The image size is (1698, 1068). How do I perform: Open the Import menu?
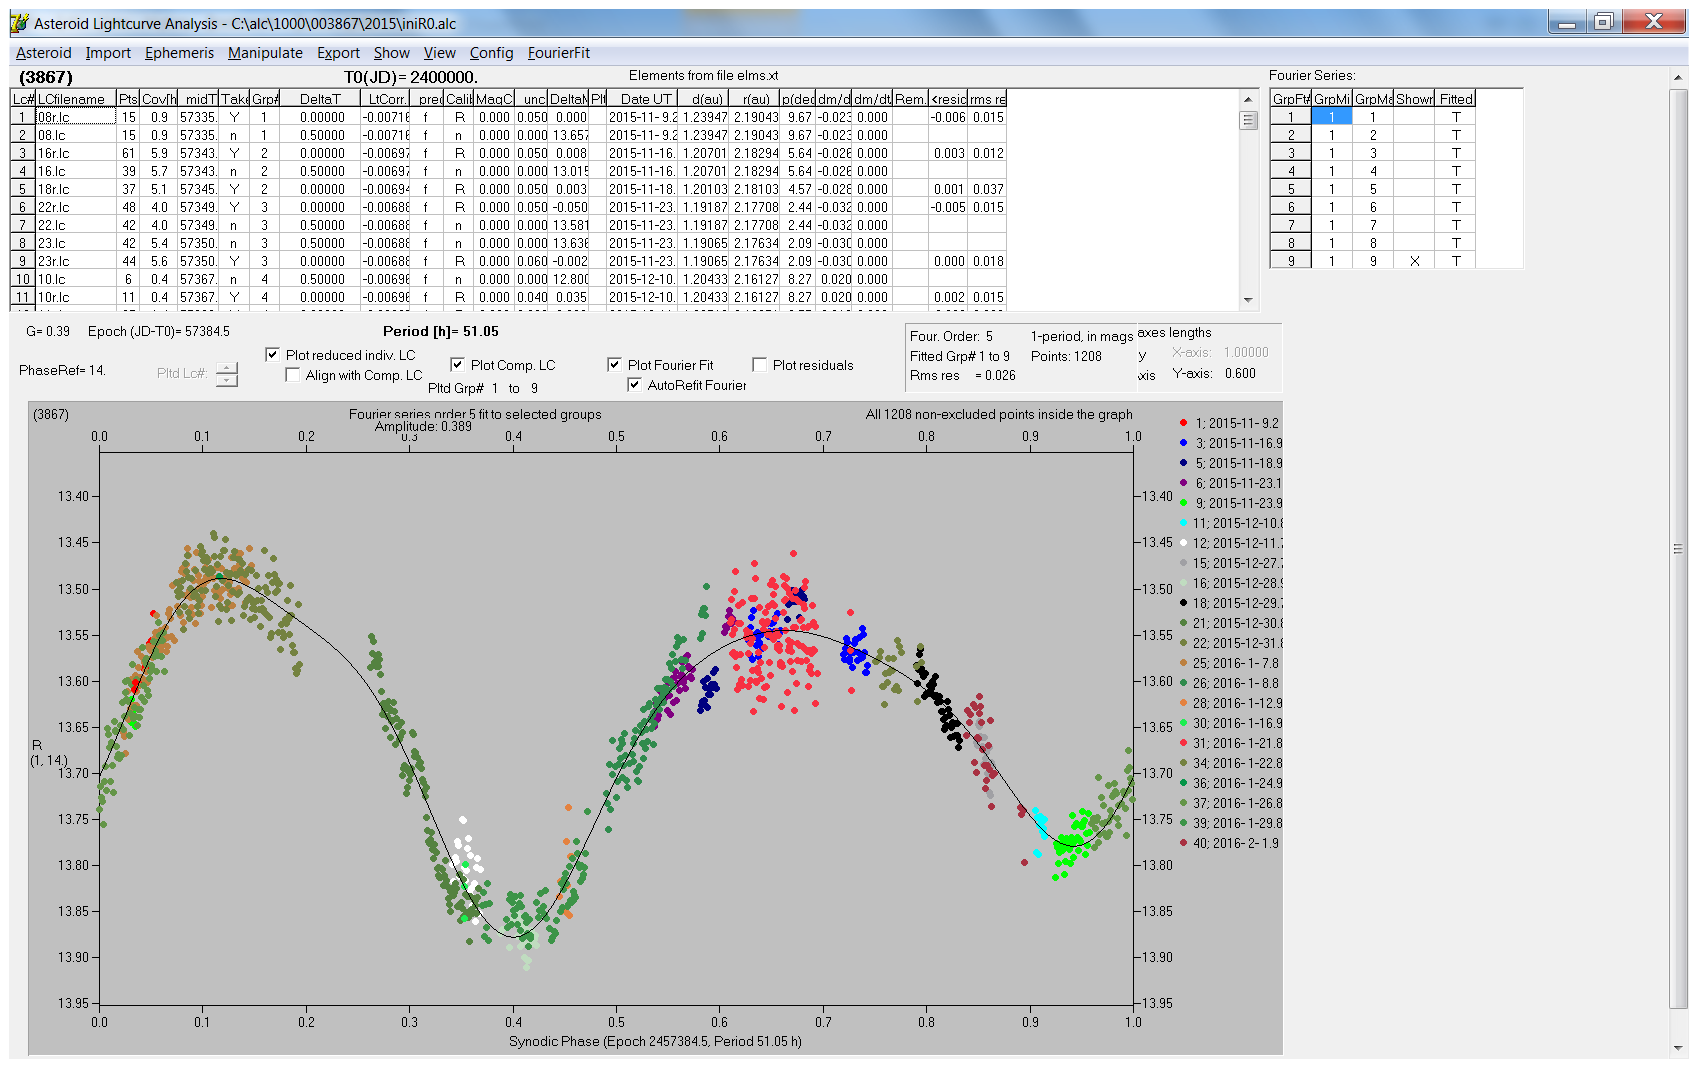coord(108,53)
